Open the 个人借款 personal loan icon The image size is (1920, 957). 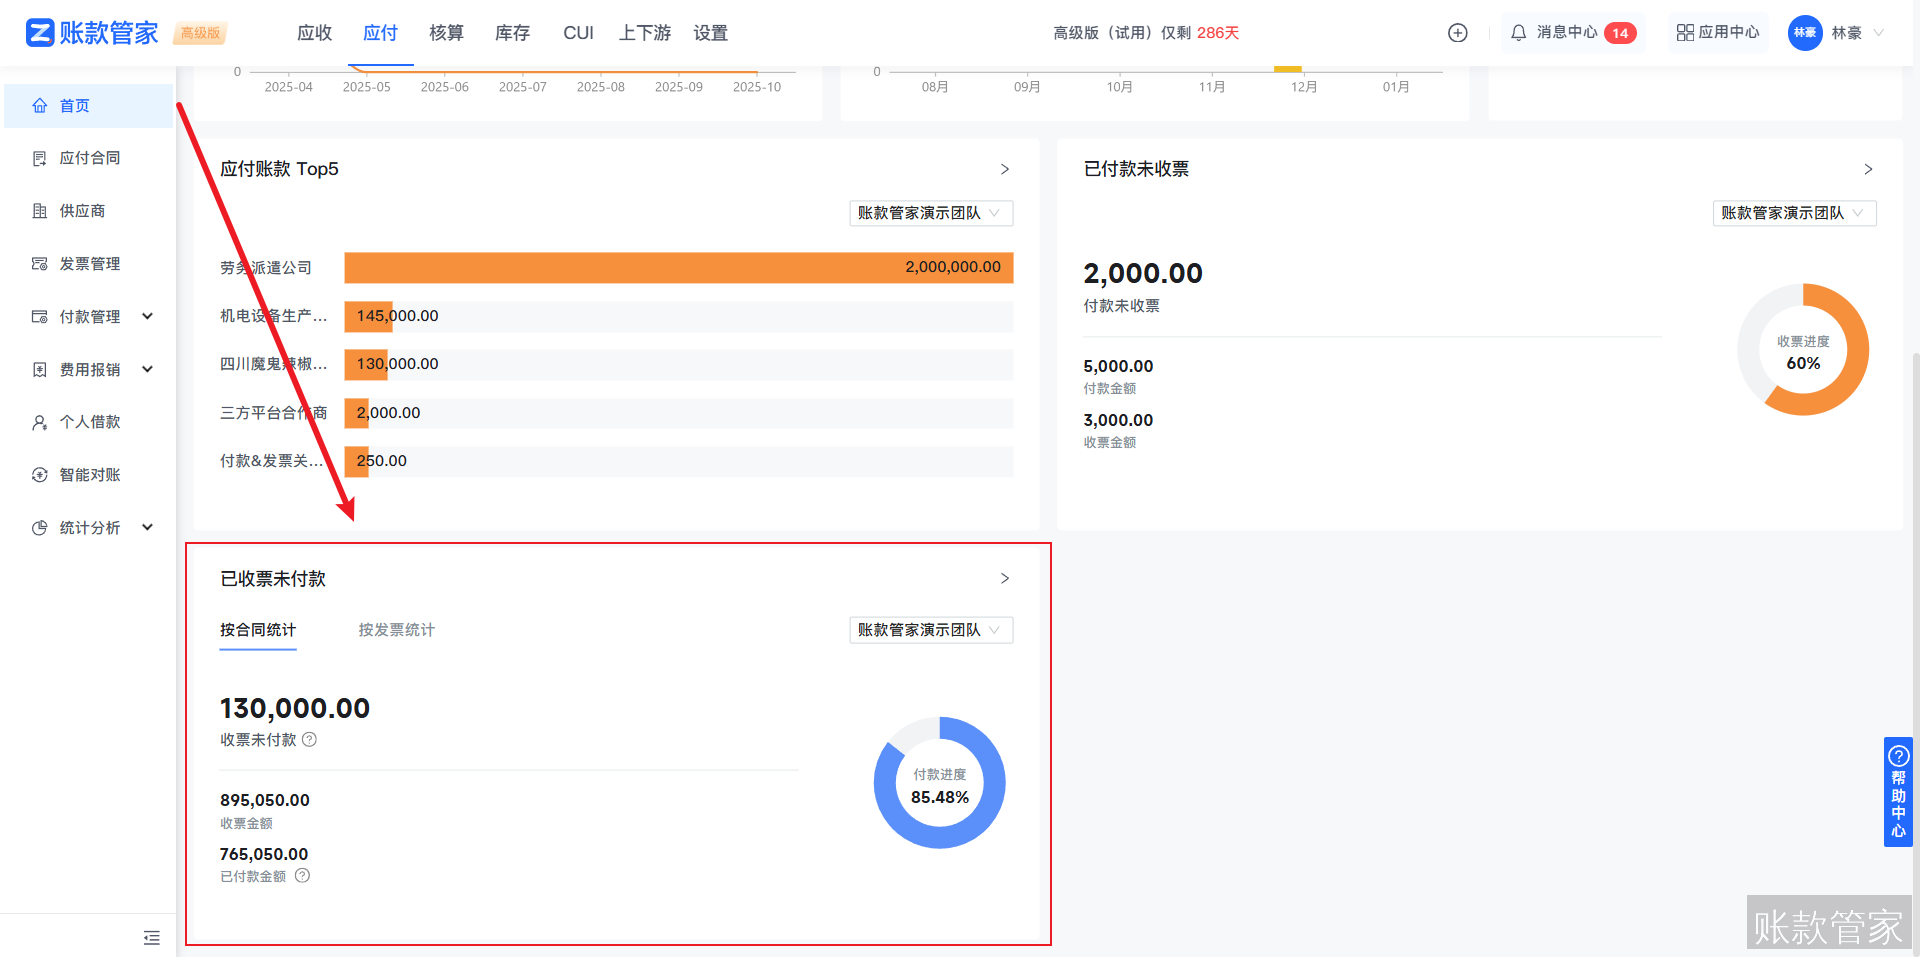(x=40, y=421)
